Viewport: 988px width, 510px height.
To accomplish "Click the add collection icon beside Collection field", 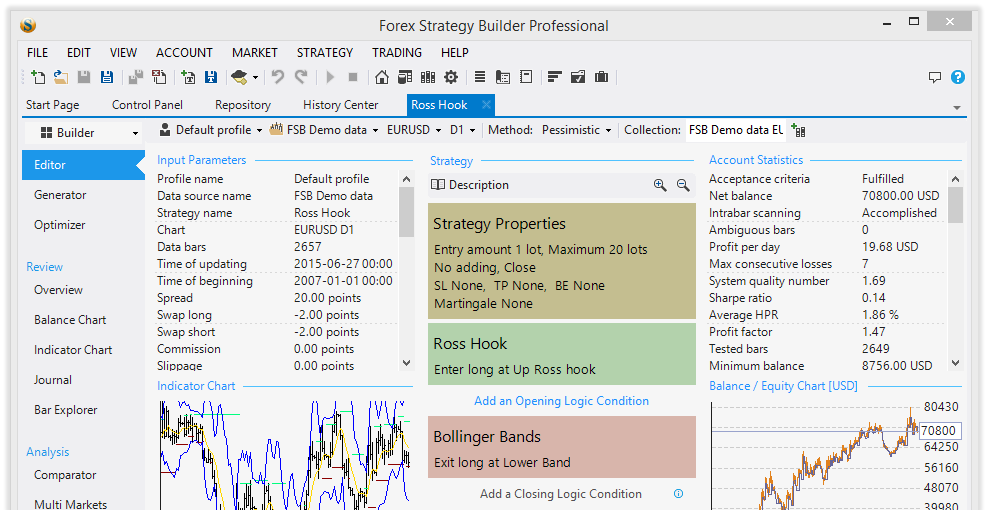I will pyautogui.click(x=798, y=130).
